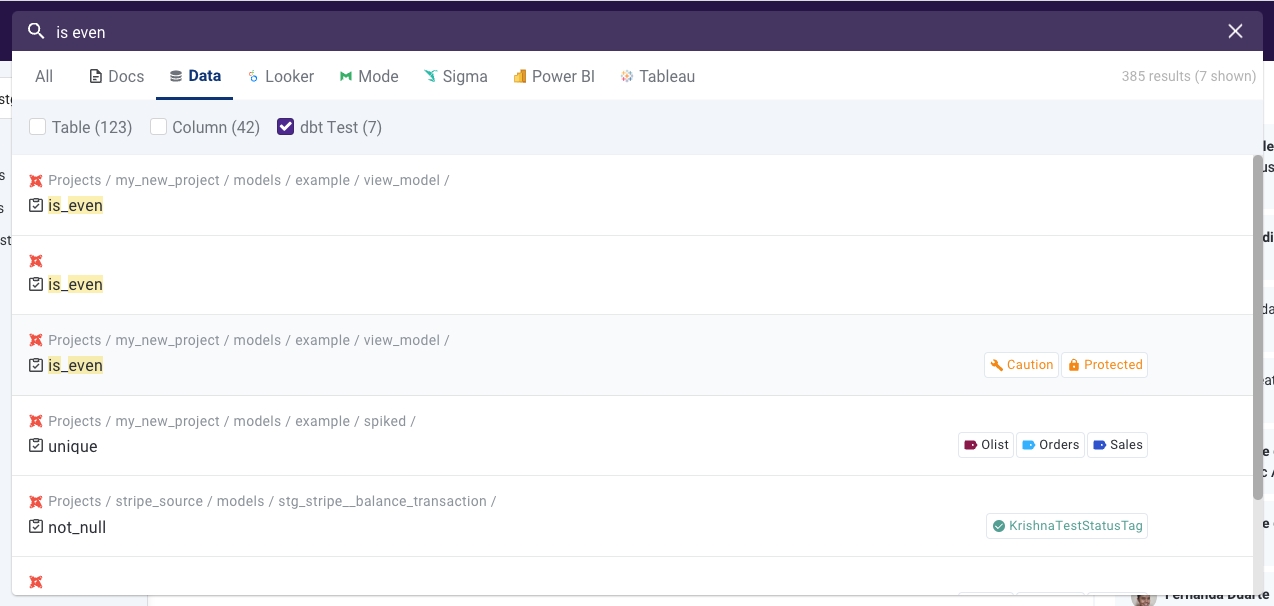This screenshot has height=606, width=1274.
Task: Switch to the Docs tab
Action: pyautogui.click(x=117, y=77)
